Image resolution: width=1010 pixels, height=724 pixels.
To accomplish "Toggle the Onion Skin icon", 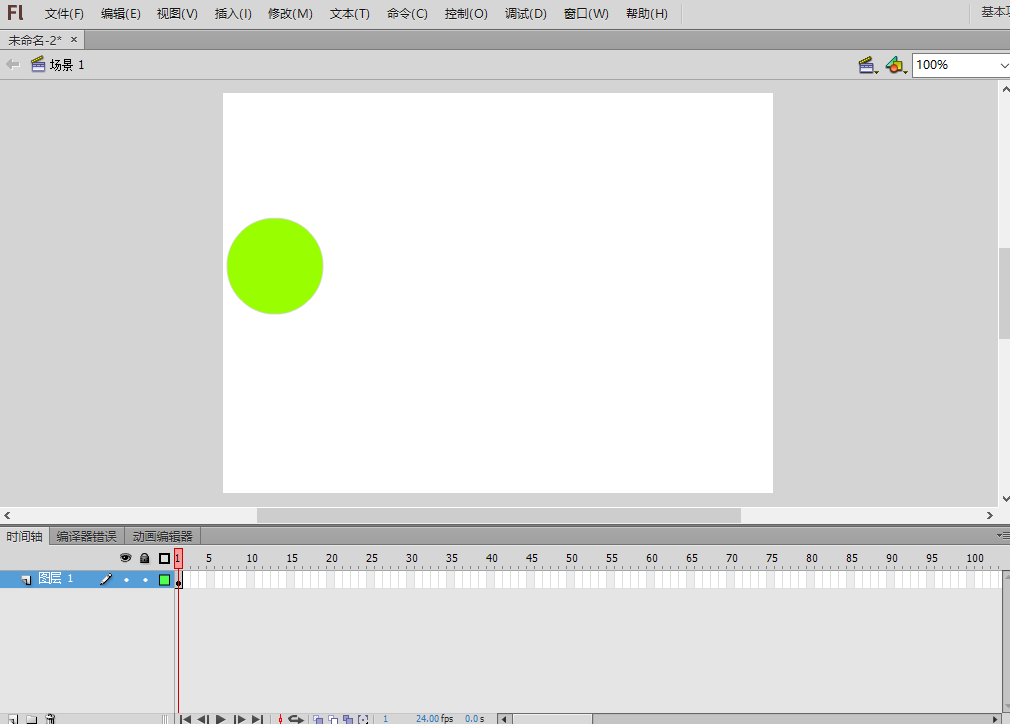I will pos(318,719).
